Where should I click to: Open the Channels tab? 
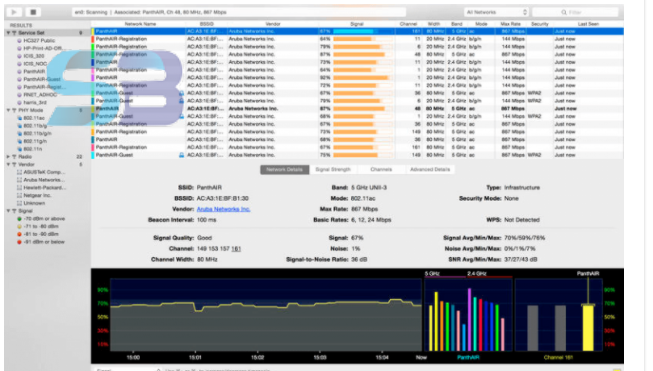(x=381, y=169)
